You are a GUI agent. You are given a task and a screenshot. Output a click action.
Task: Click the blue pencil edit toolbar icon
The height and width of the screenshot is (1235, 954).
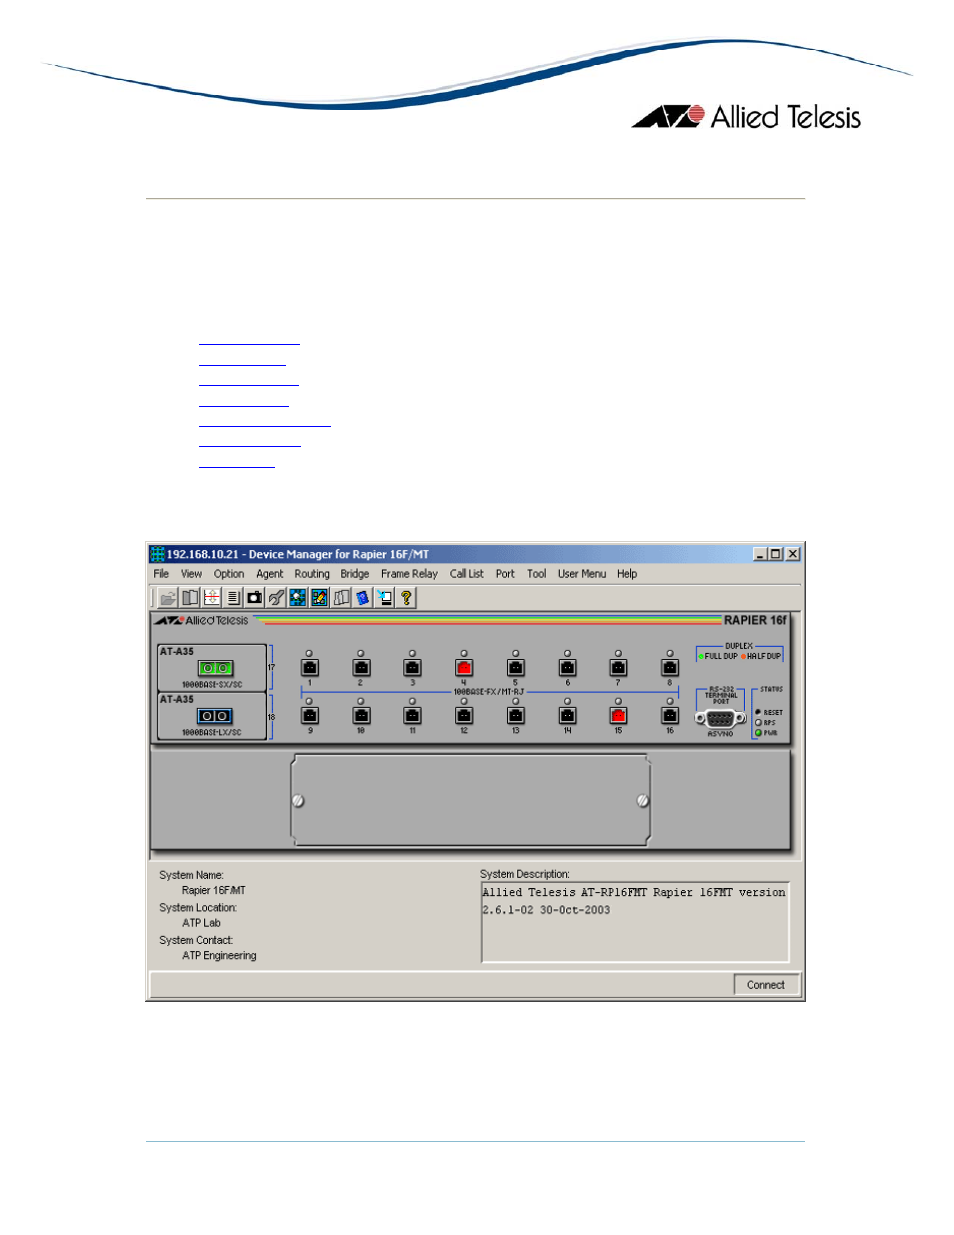tap(320, 598)
